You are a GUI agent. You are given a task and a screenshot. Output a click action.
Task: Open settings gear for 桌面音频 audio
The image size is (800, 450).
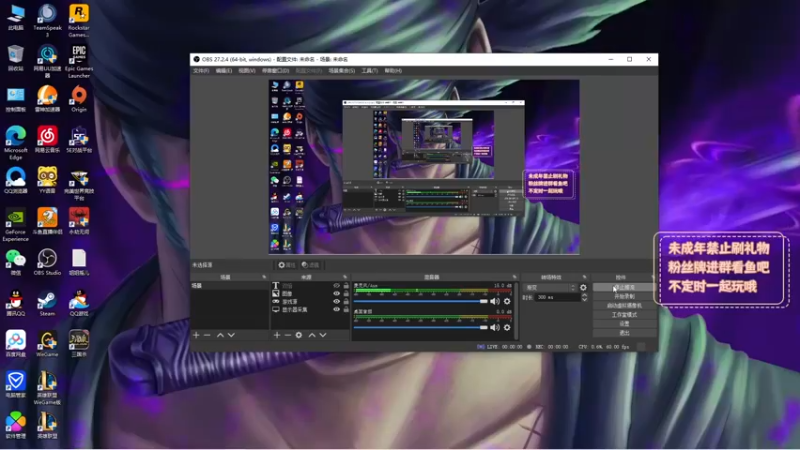coord(507,328)
